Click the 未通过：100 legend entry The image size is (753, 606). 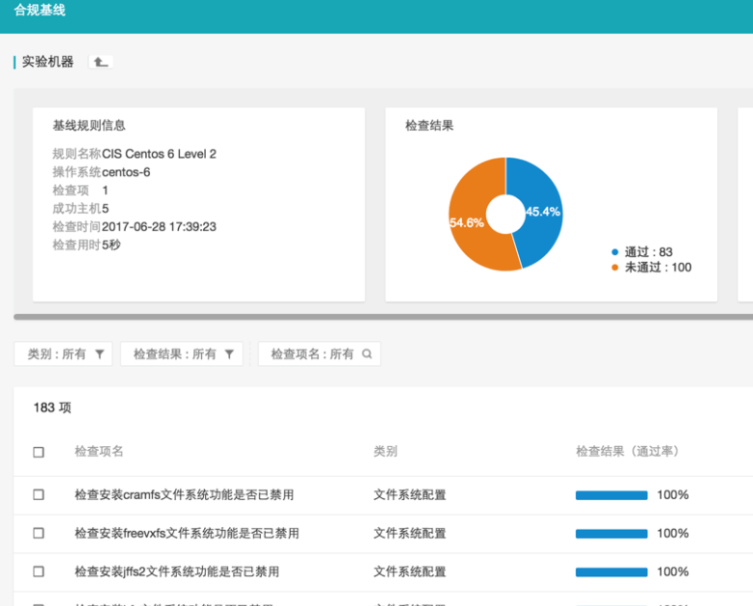tap(652, 267)
